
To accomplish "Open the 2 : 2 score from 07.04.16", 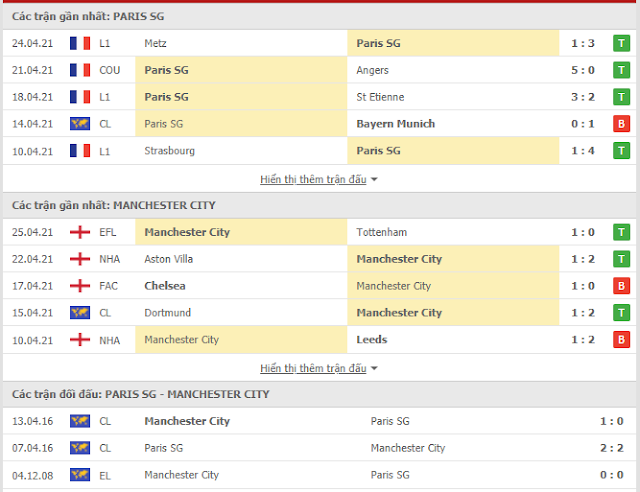I will pyautogui.click(x=611, y=448).
